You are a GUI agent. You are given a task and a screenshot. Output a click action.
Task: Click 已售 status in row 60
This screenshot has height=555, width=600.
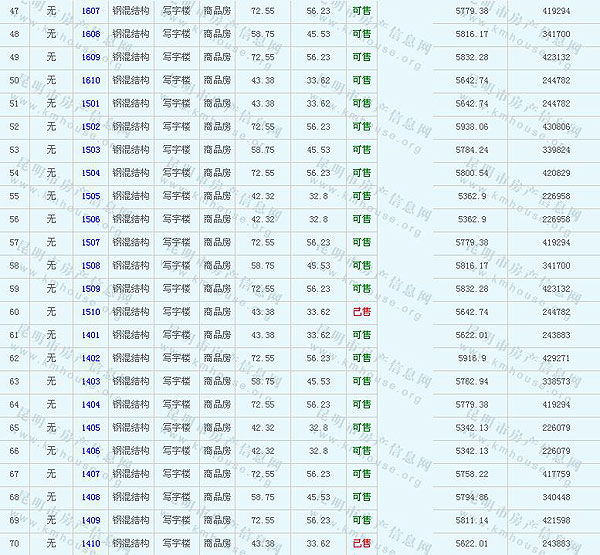tap(361, 311)
